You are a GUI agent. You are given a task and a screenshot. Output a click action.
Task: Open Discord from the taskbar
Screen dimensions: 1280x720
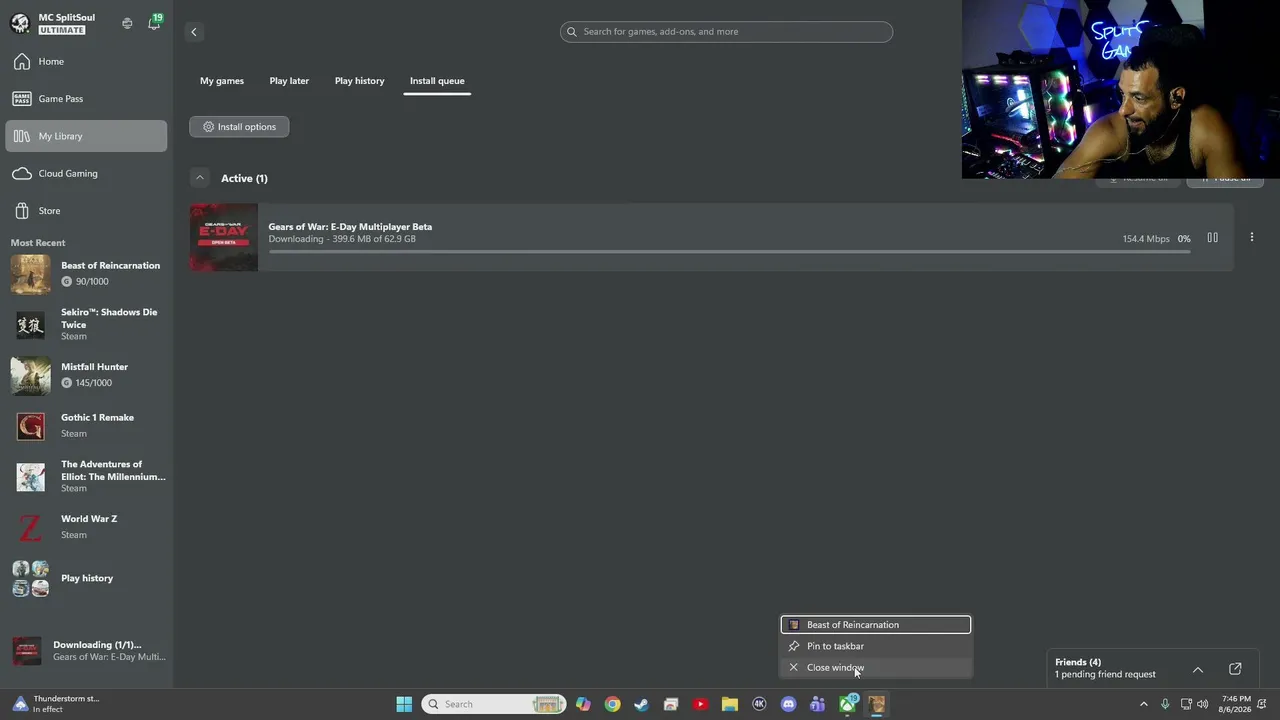pos(788,704)
